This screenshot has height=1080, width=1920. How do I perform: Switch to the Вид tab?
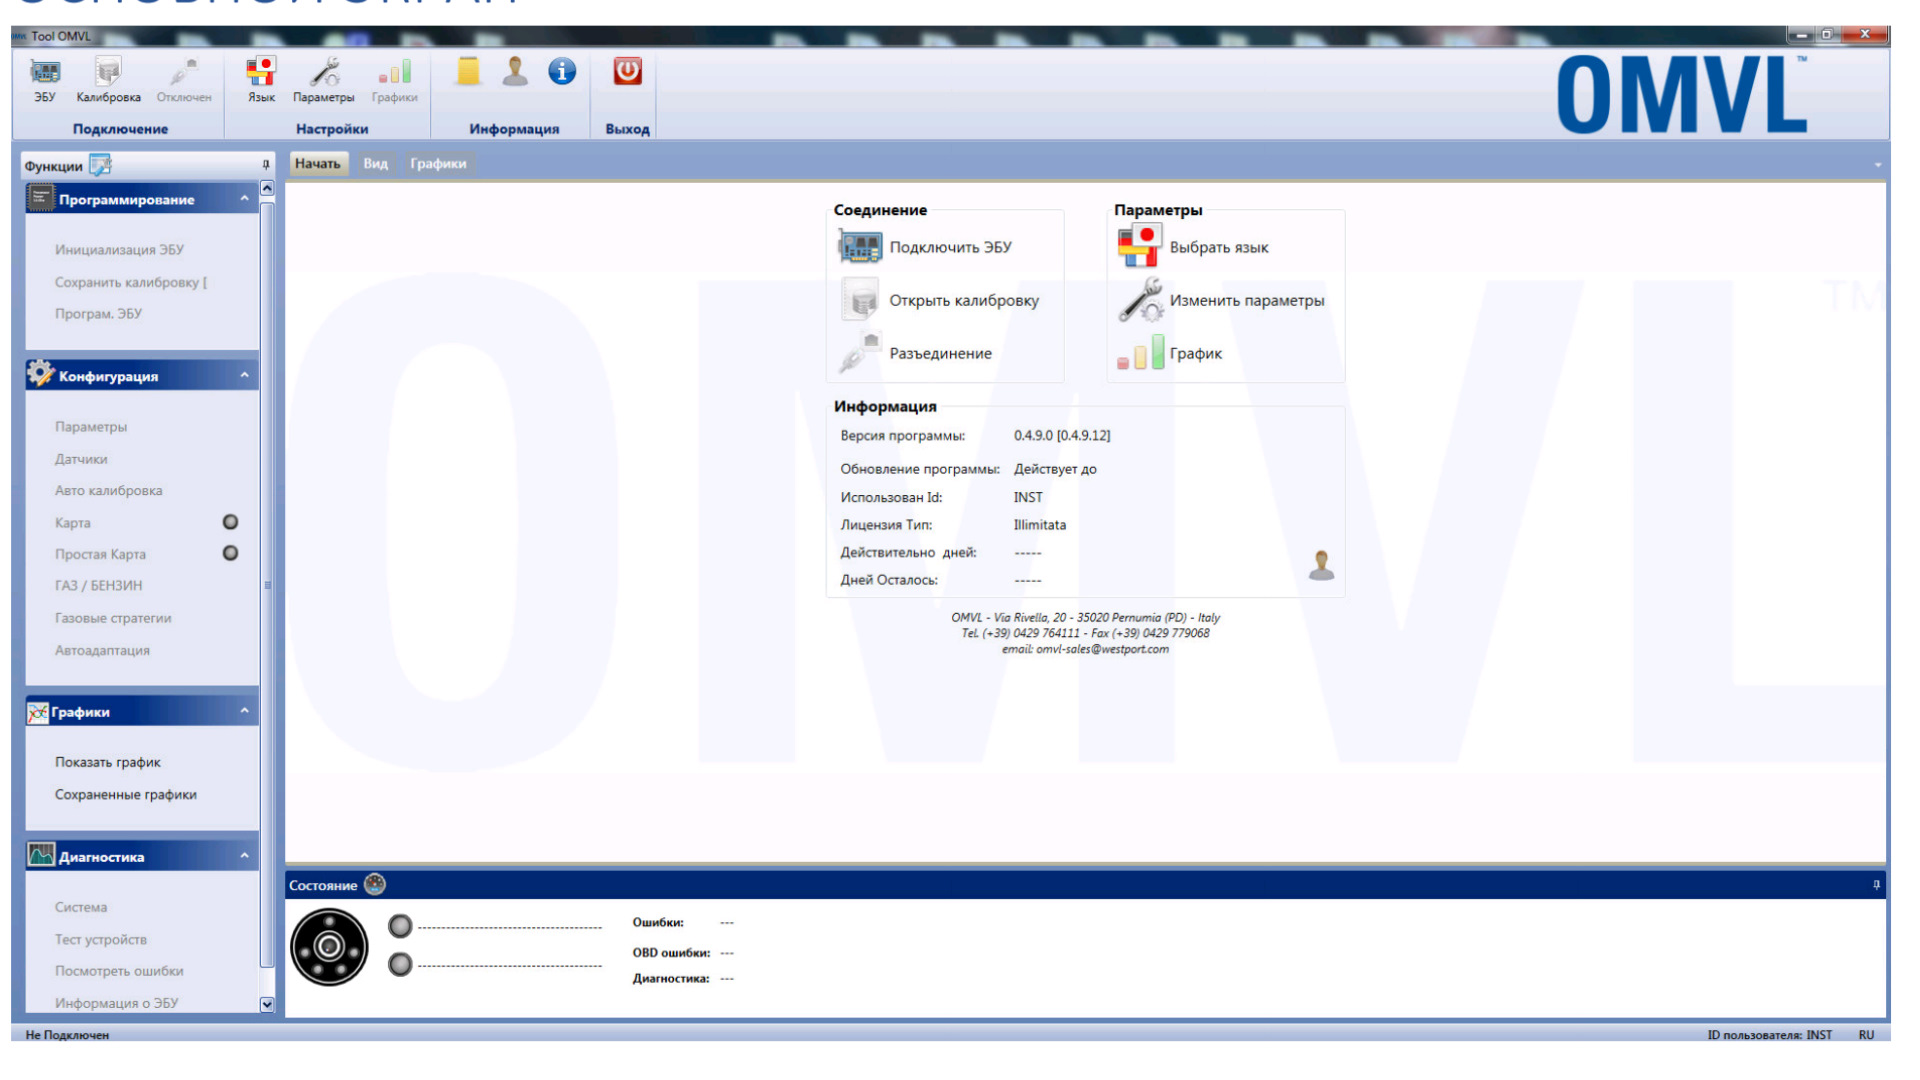[375, 164]
